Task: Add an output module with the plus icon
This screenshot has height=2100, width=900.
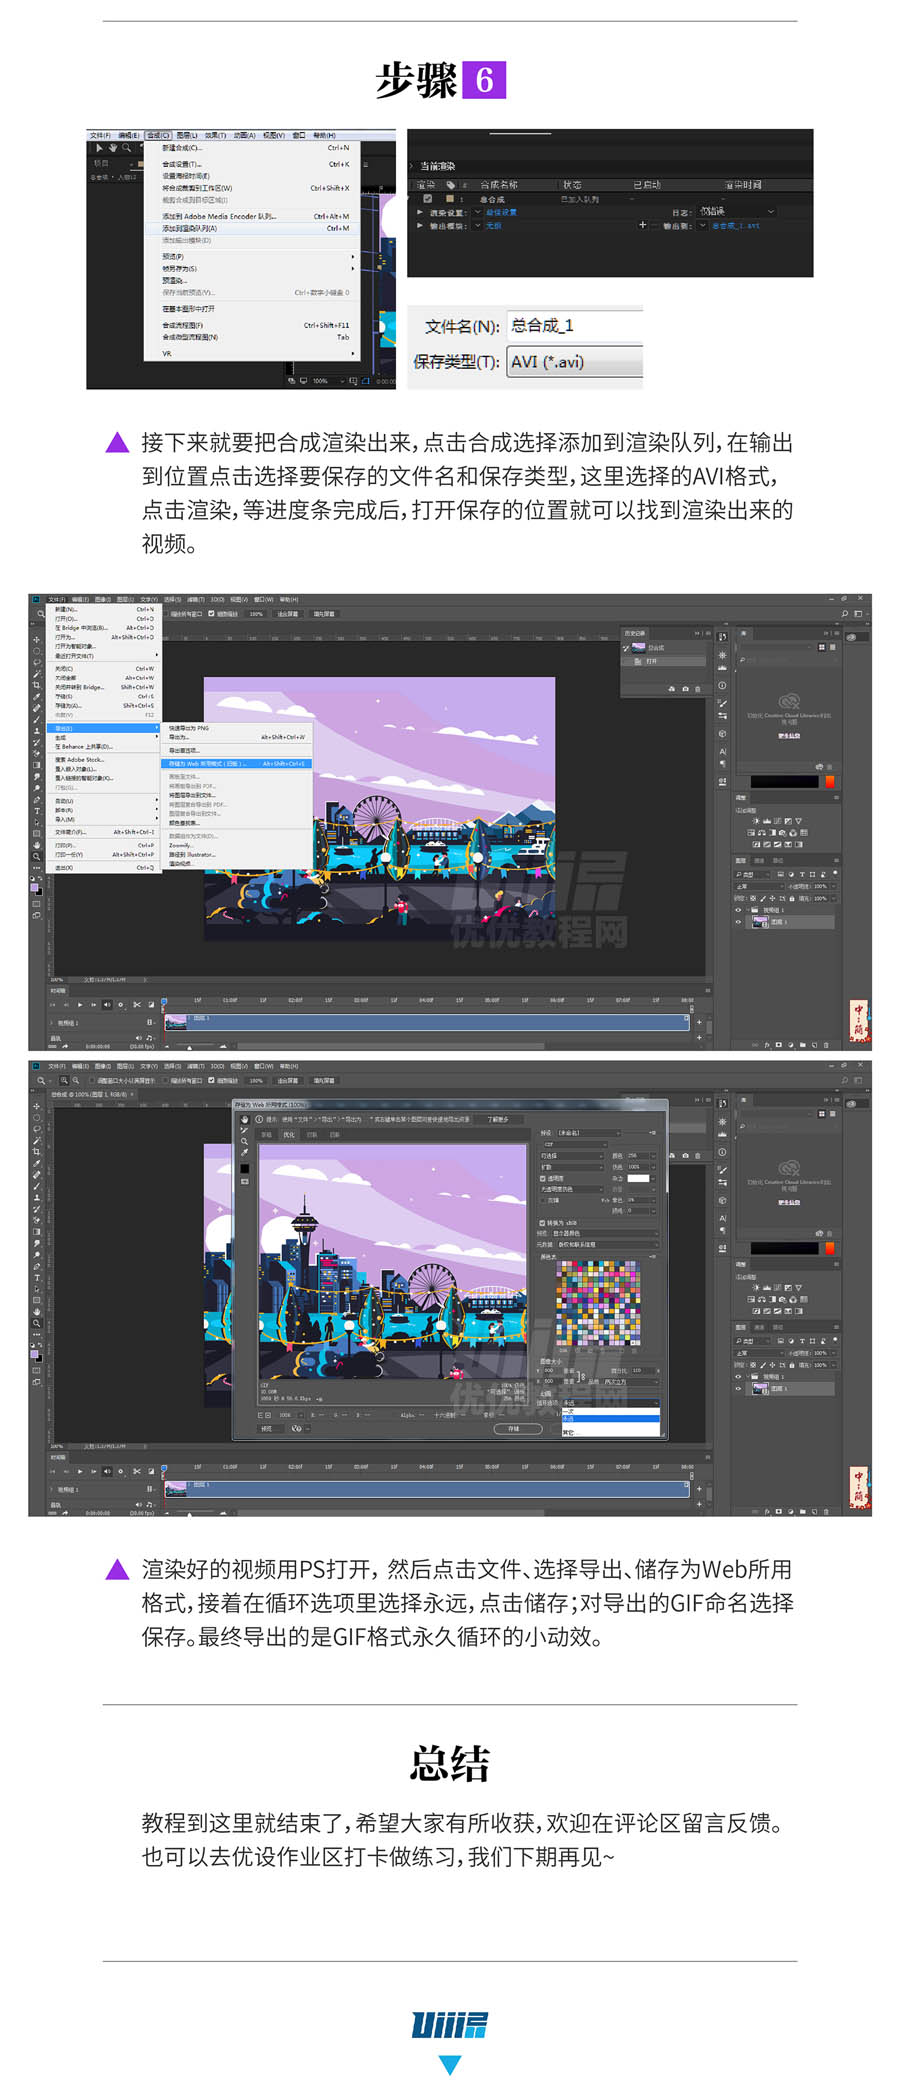Action: point(642,225)
